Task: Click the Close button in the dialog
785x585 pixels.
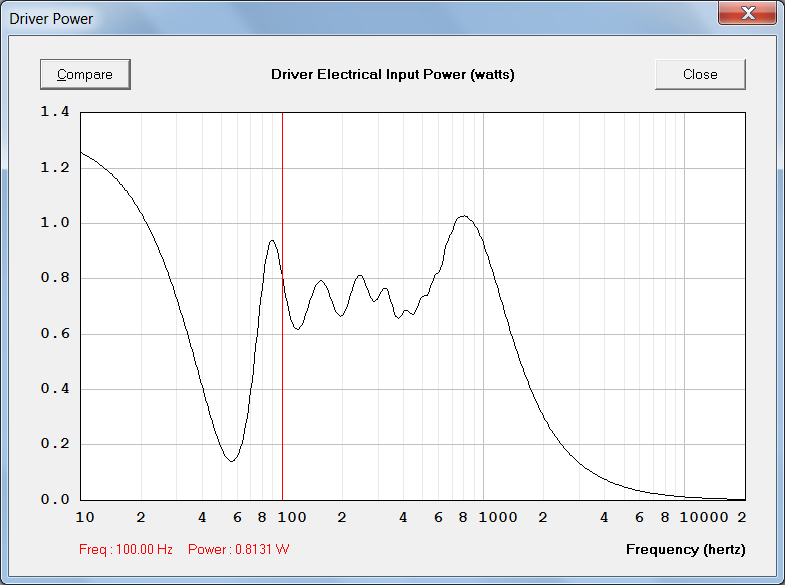Action: [x=700, y=75]
